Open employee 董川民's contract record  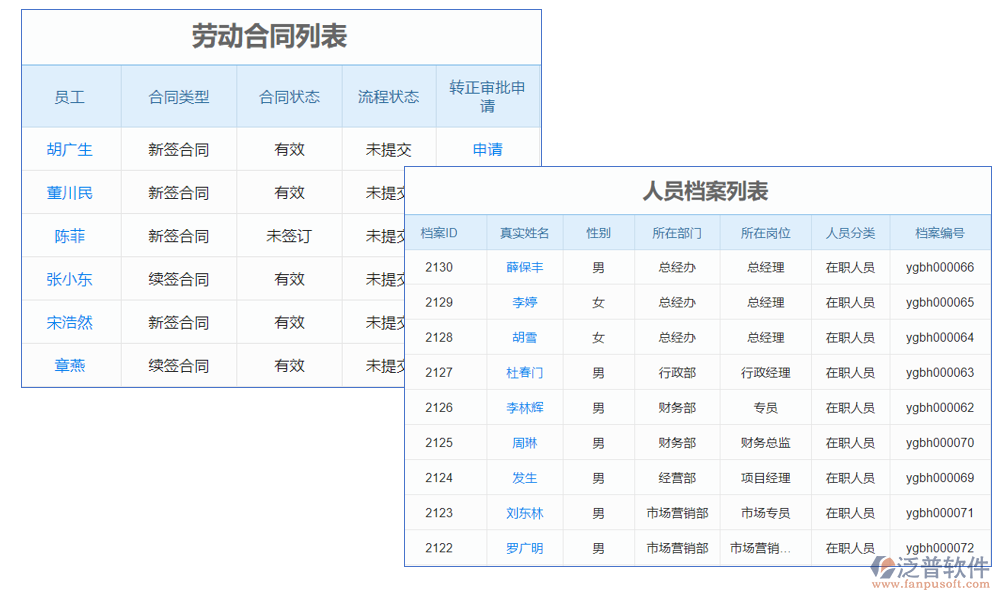70,192
